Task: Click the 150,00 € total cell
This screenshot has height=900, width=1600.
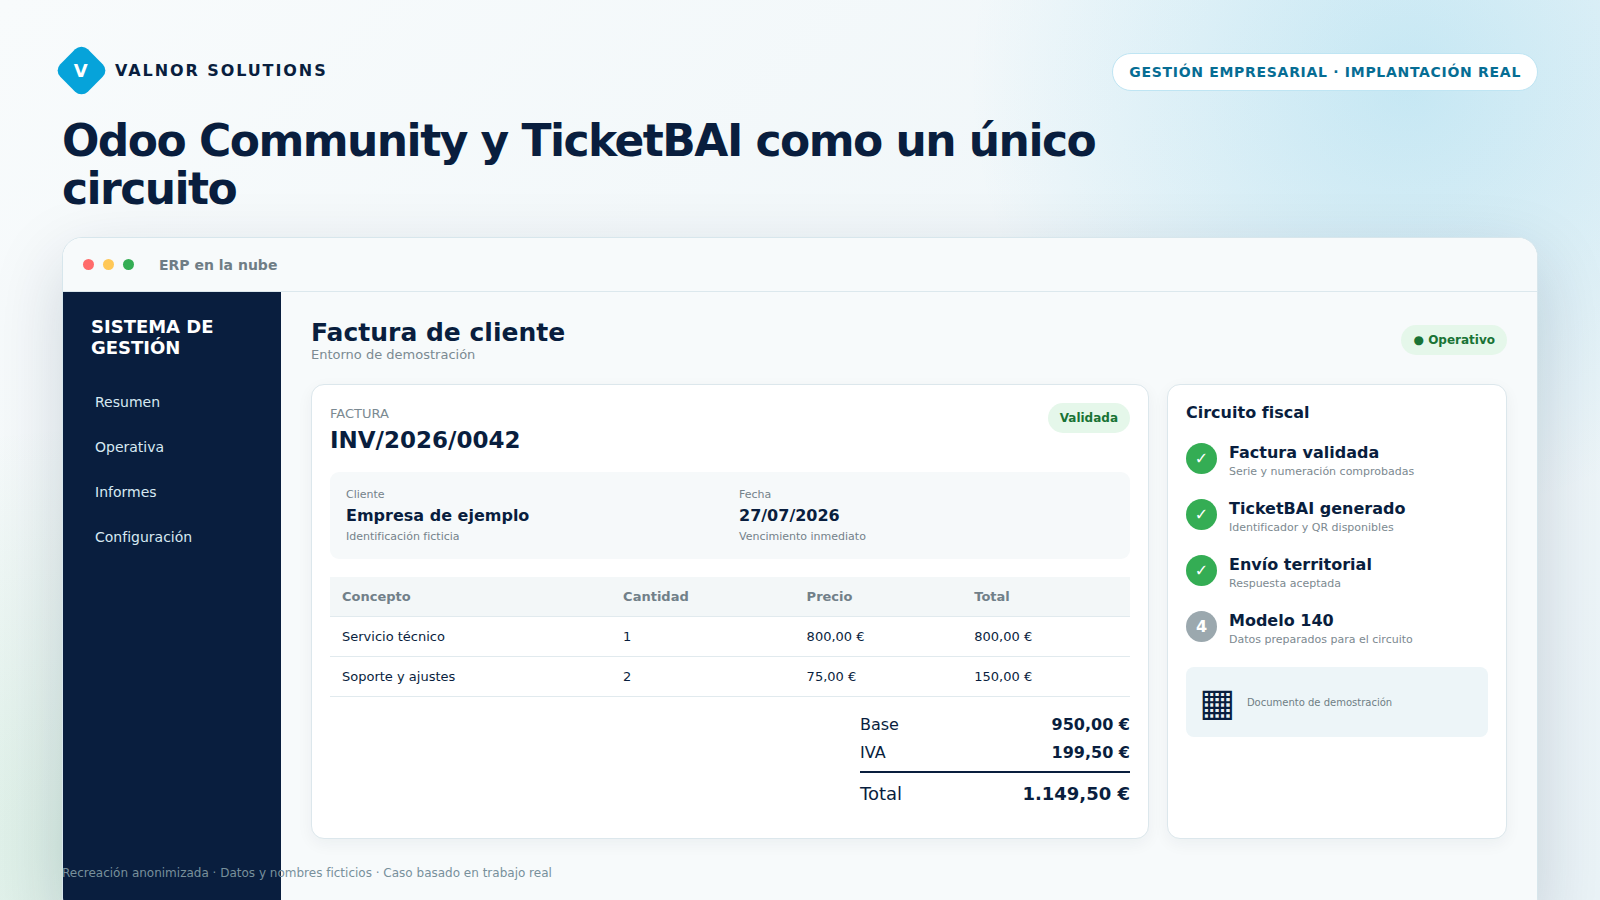Action: pos(1003,677)
